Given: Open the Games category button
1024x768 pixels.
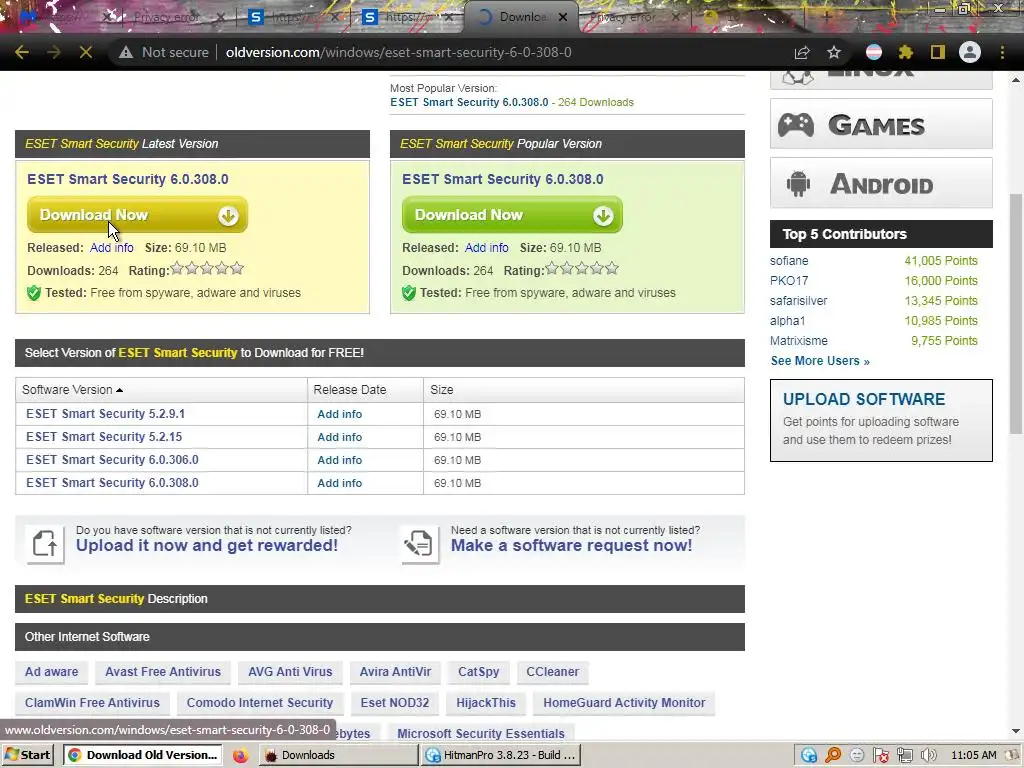Looking at the screenshot, I should click(x=881, y=124).
